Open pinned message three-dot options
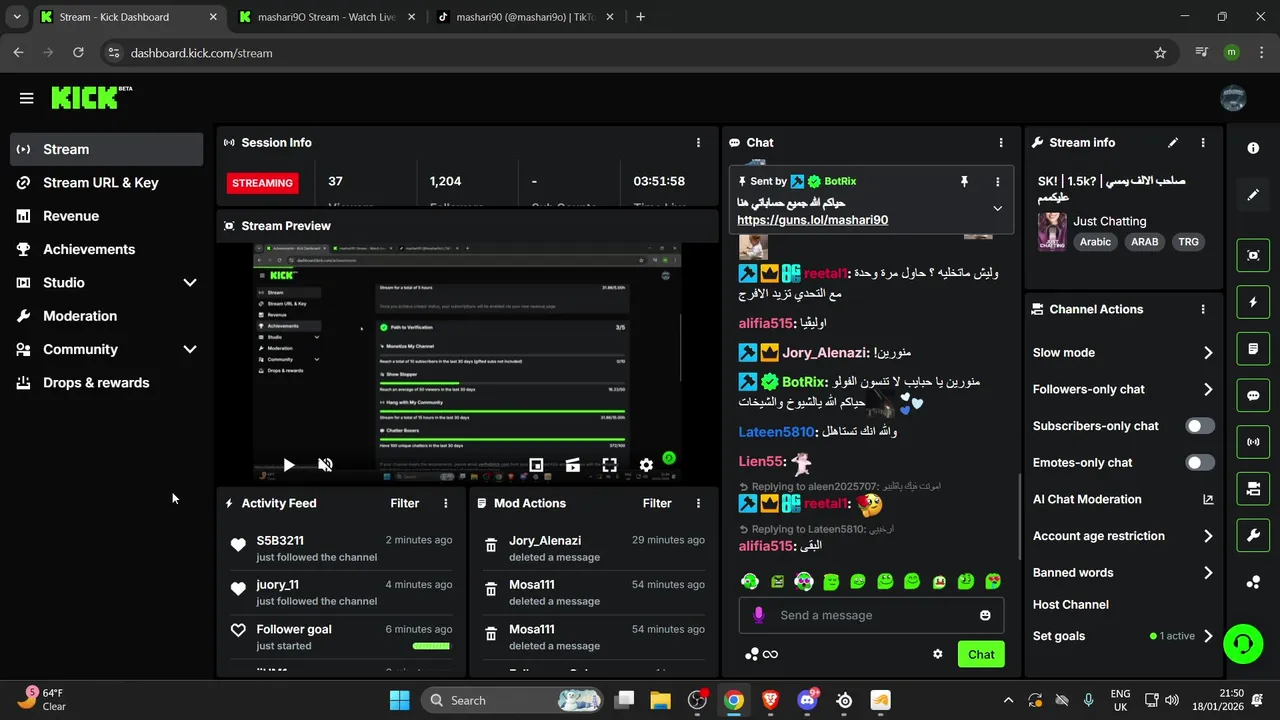This screenshot has width=1280, height=720. [997, 182]
